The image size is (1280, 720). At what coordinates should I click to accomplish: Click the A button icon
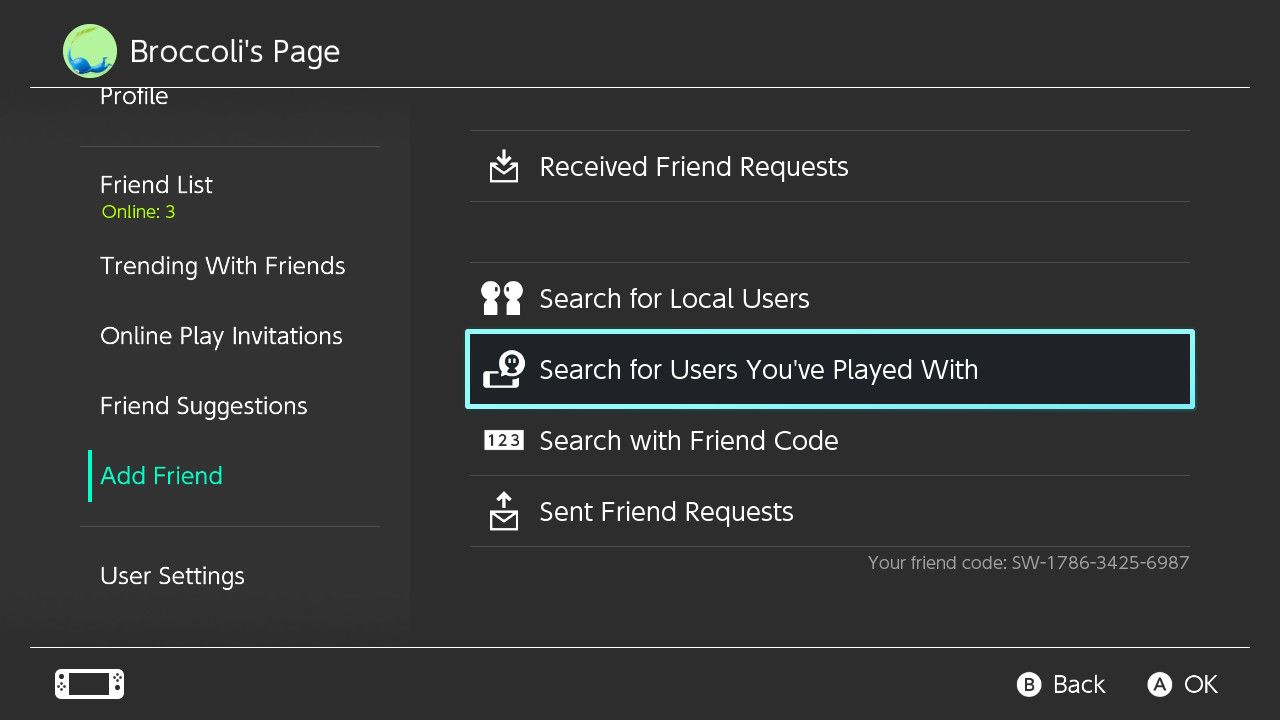point(1159,684)
